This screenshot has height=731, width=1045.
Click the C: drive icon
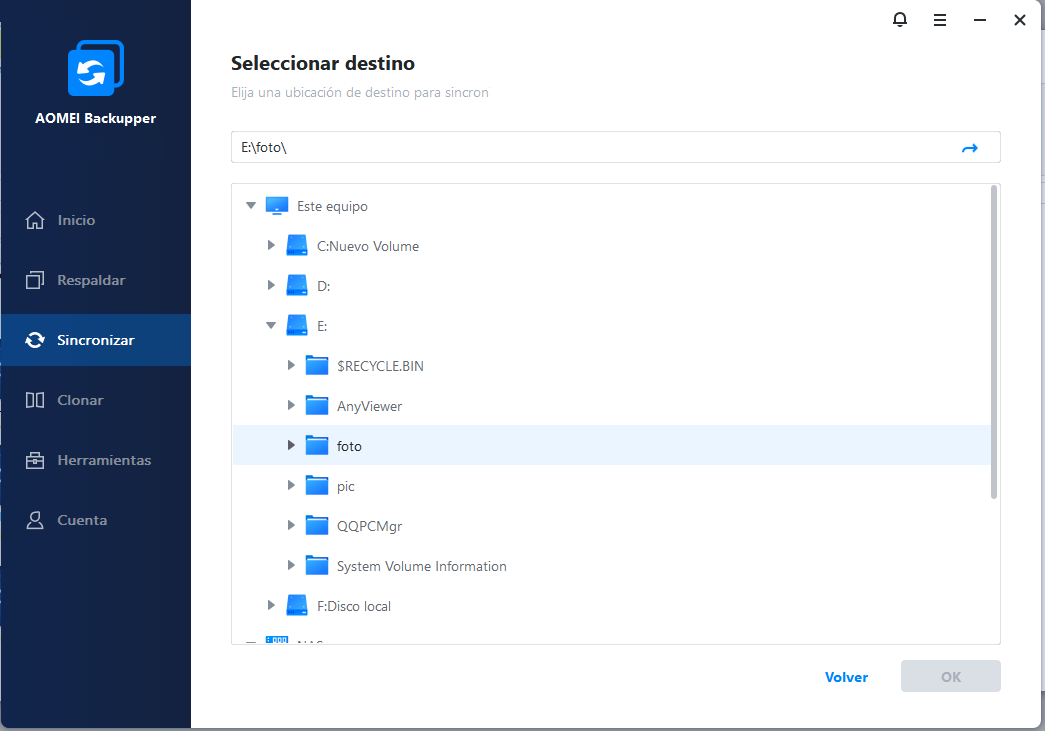click(297, 246)
